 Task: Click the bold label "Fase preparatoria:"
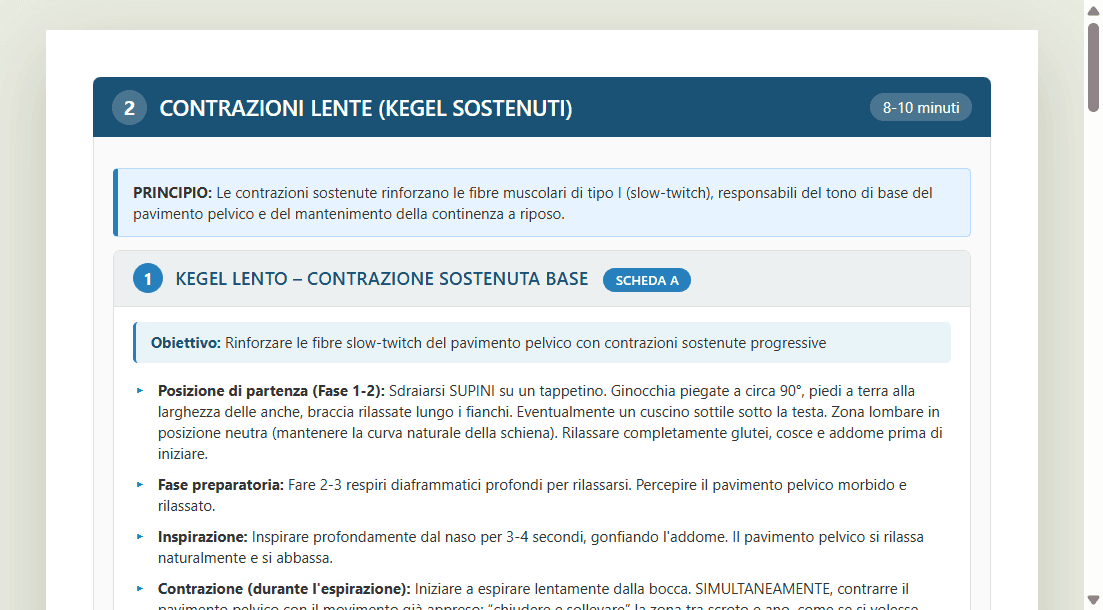coord(221,485)
